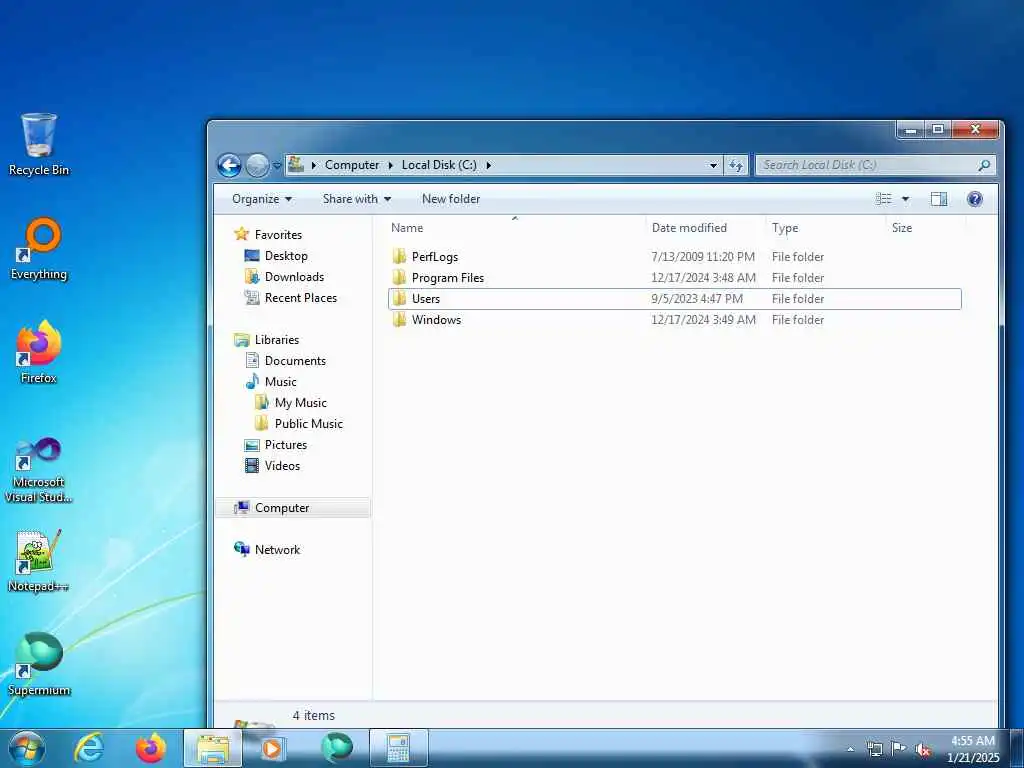Click the Explorer Forward arrow button
1024x768 pixels.
click(257, 165)
